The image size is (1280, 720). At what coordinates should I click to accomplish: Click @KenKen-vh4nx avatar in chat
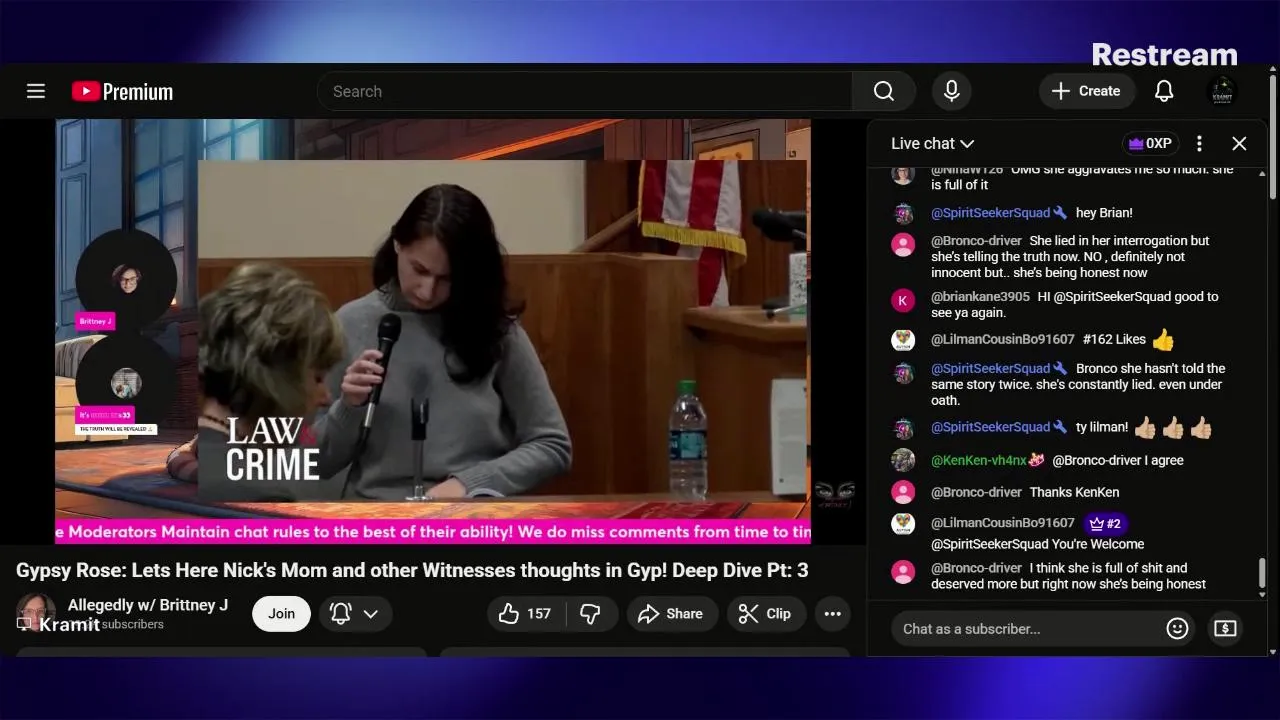pyautogui.click(x=903, y=460)
